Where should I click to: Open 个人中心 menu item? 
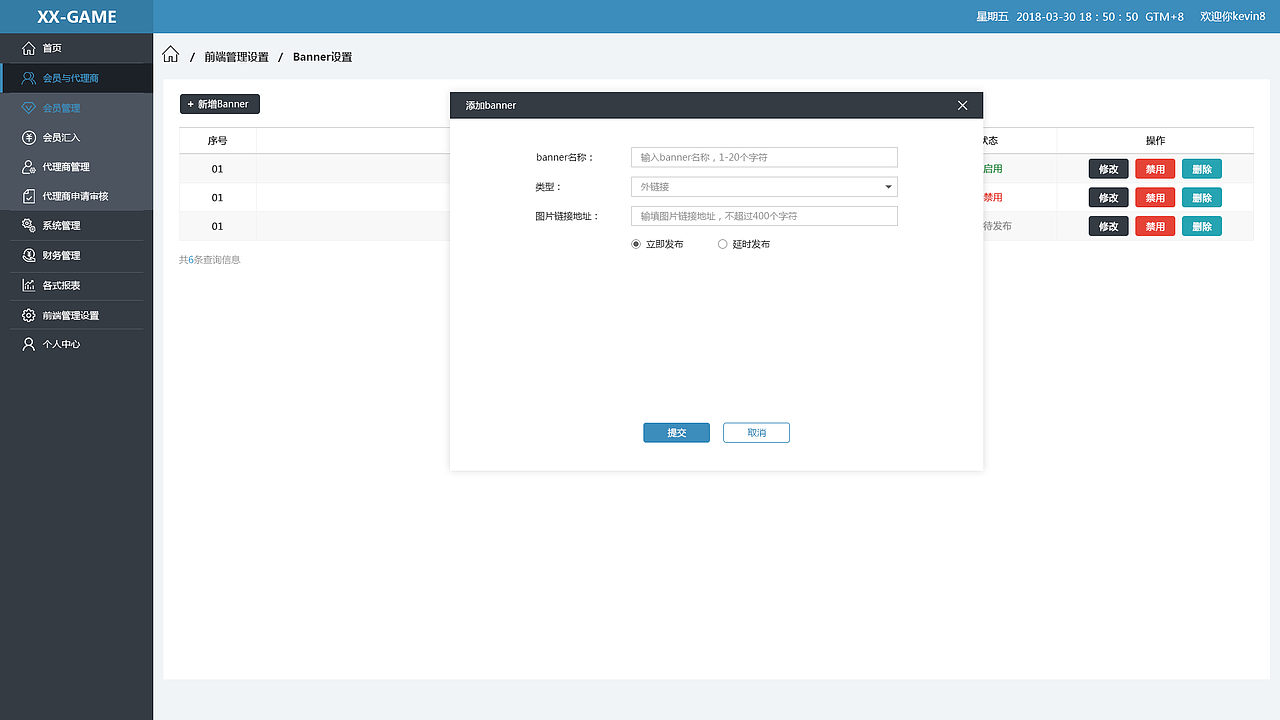(76, 344)
